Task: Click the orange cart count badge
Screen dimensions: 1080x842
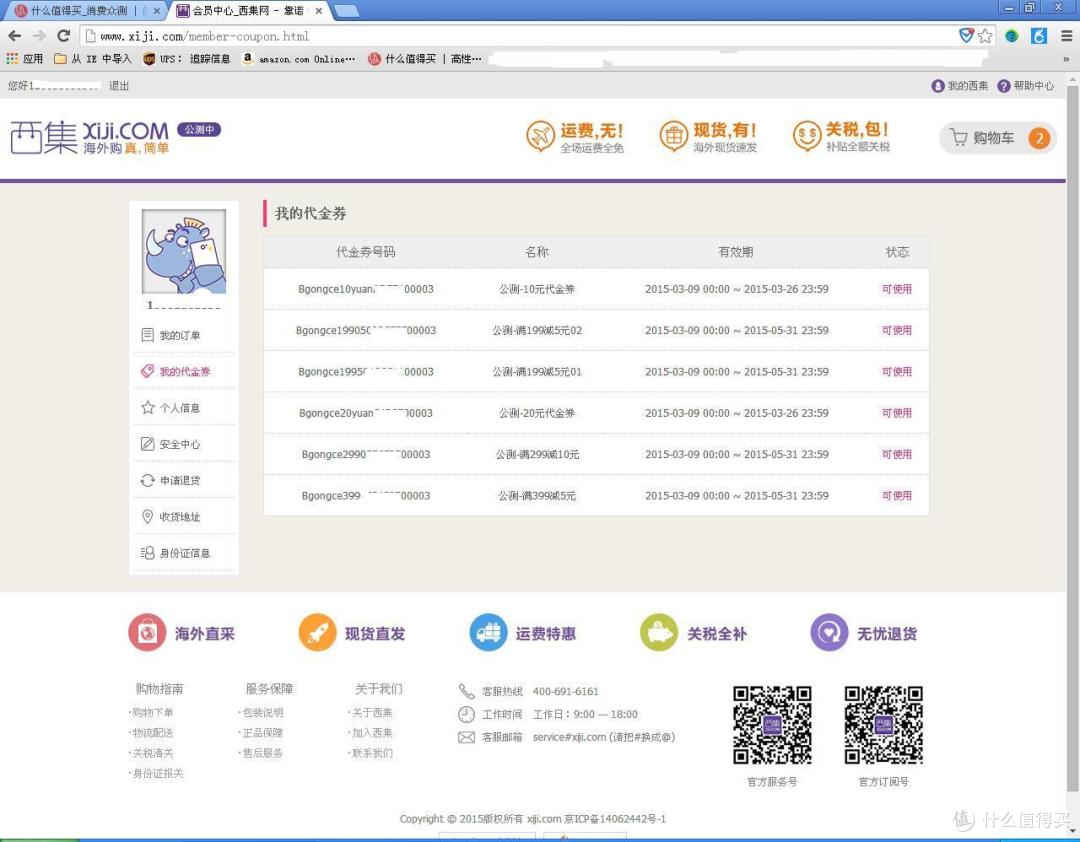Action: (x=1039, y=138)
